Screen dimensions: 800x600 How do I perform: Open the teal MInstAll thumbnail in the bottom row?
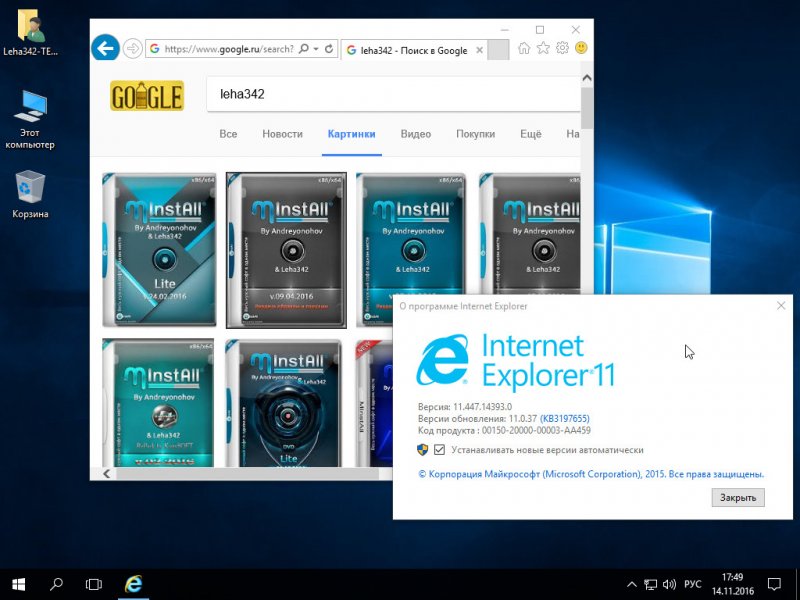pyautogui.click(x=158, y=403)
